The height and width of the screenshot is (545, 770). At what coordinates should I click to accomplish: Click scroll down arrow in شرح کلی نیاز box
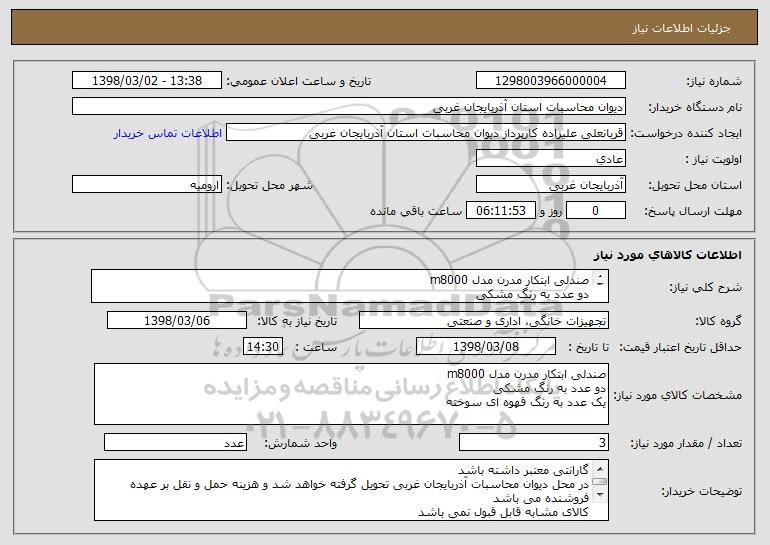coord(600,285)
